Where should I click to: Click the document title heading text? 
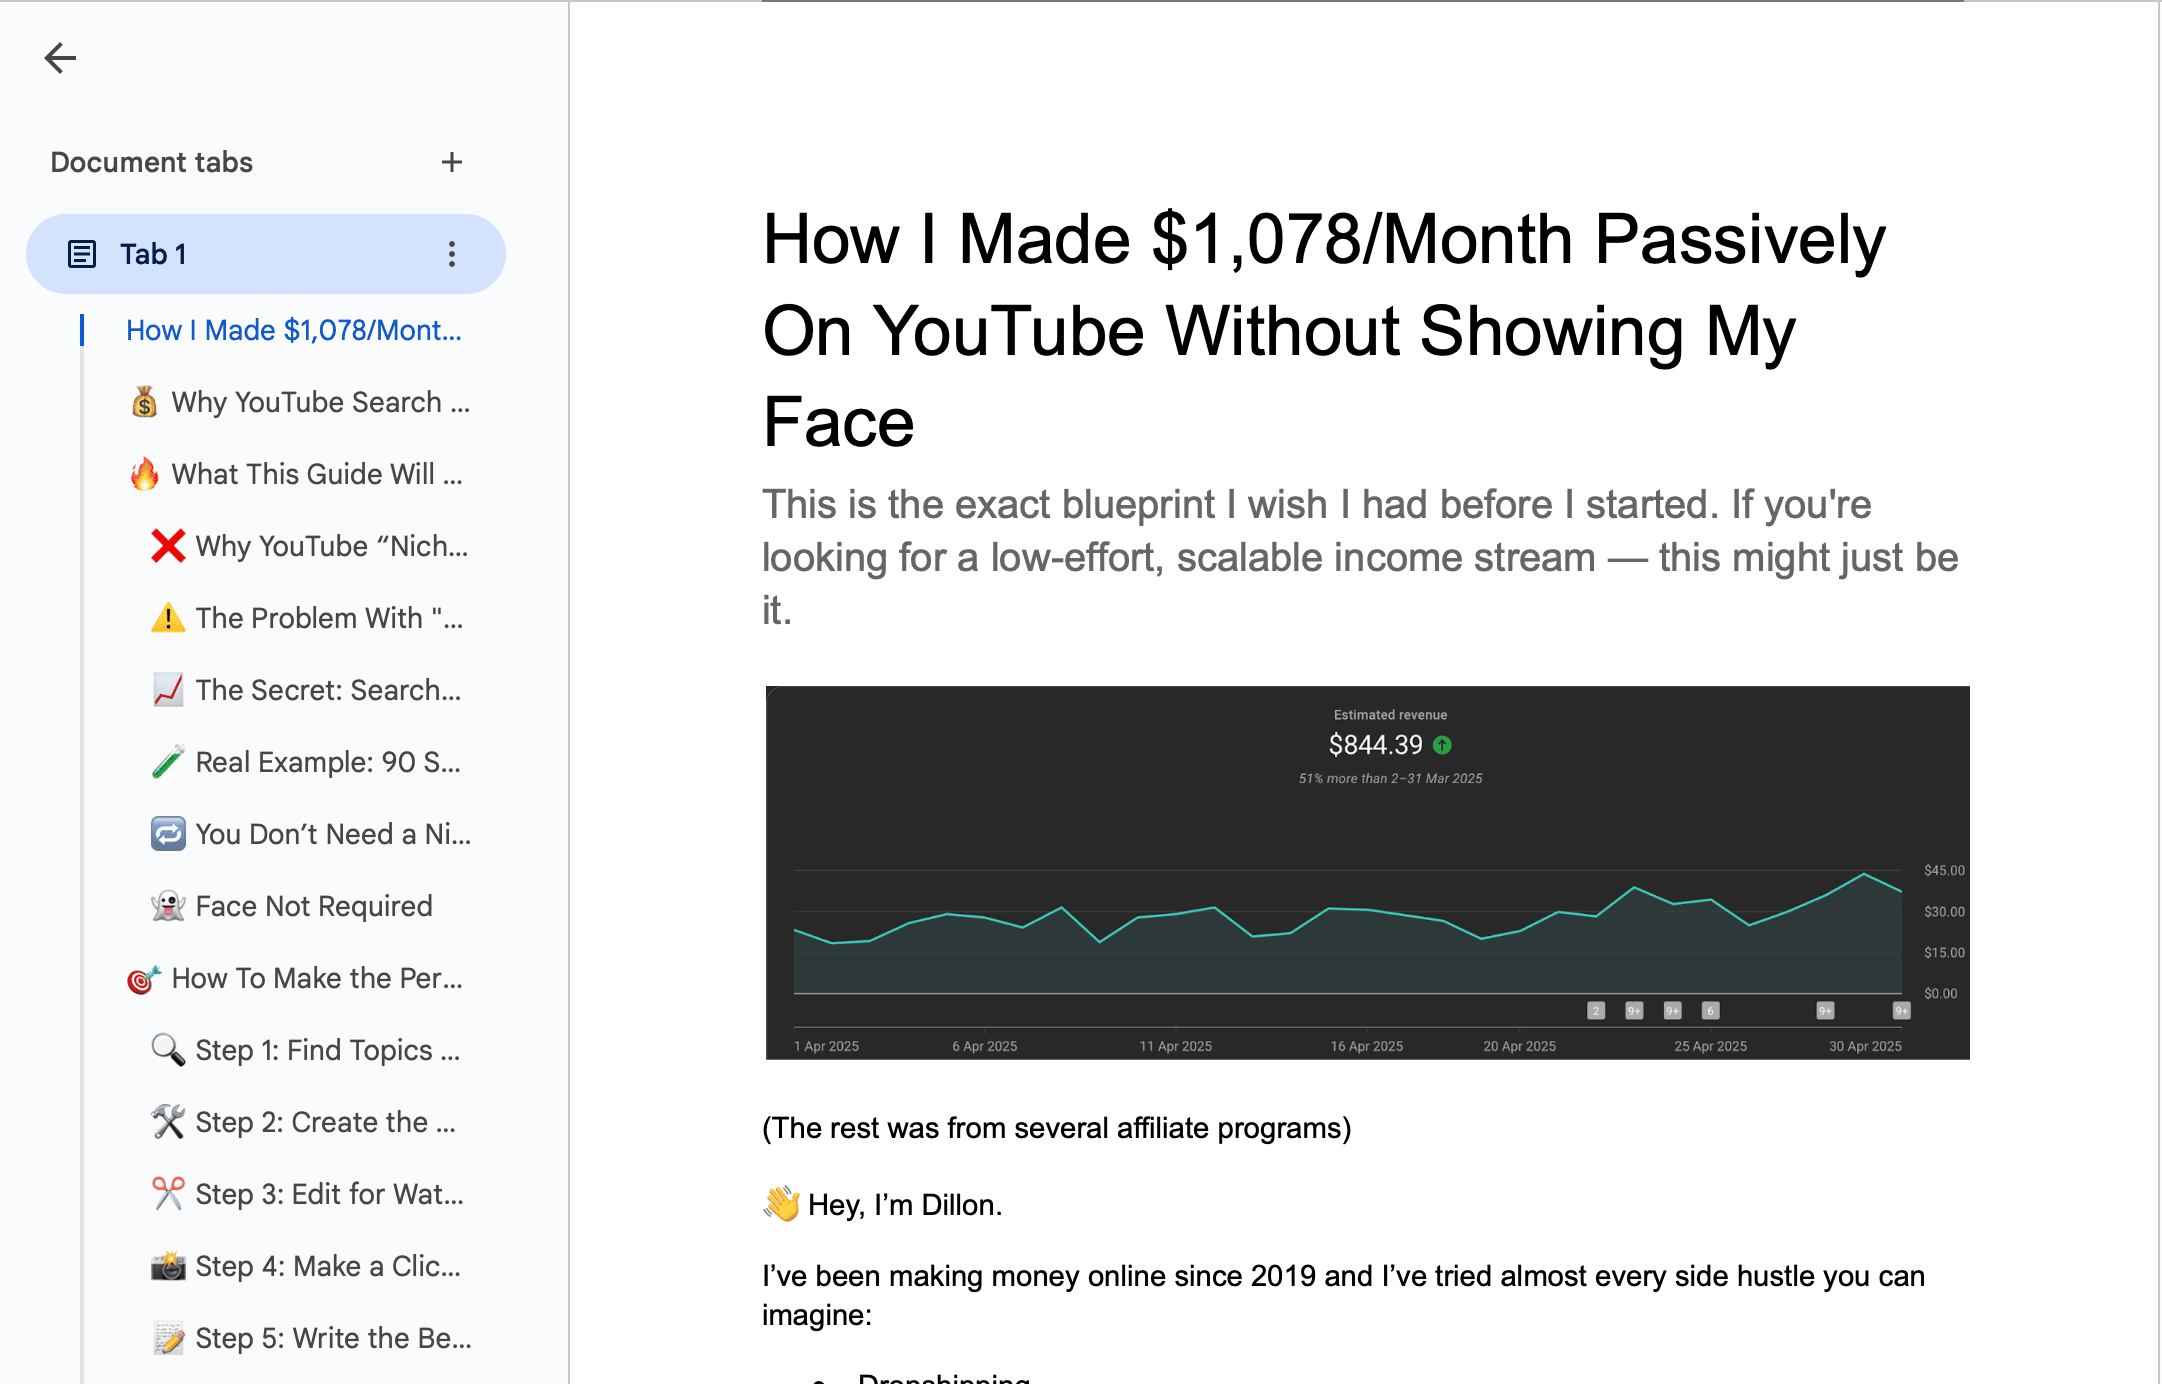(x=1323, y=330)
